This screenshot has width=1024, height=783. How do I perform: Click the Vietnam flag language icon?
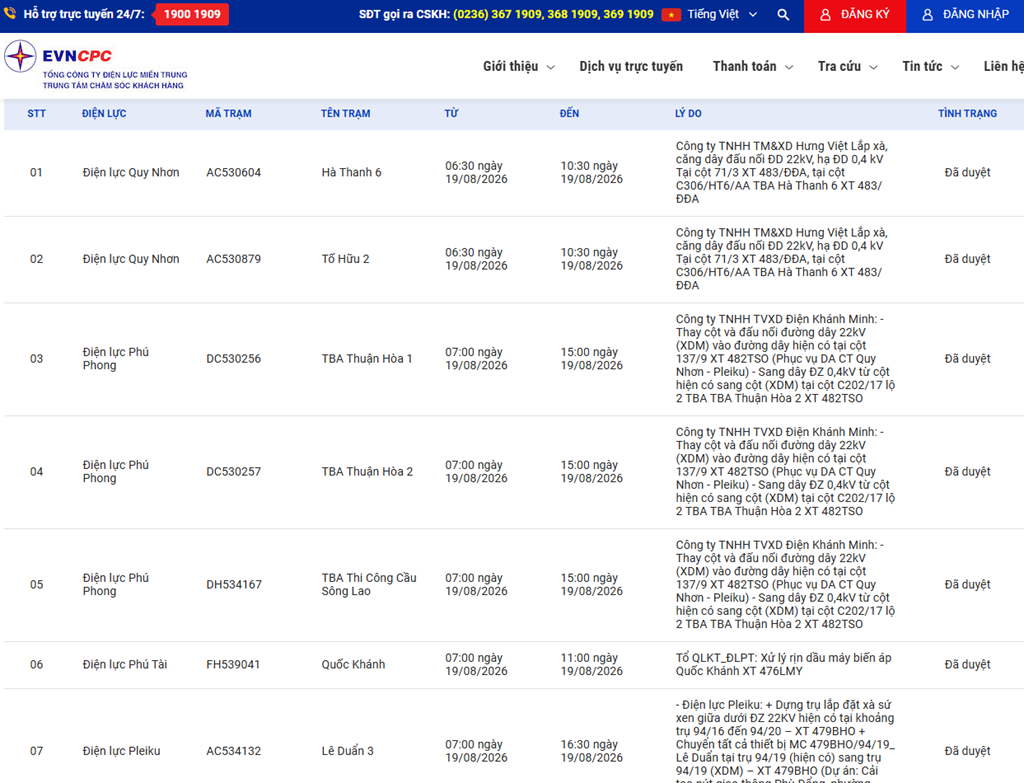(x=671, y=14)
